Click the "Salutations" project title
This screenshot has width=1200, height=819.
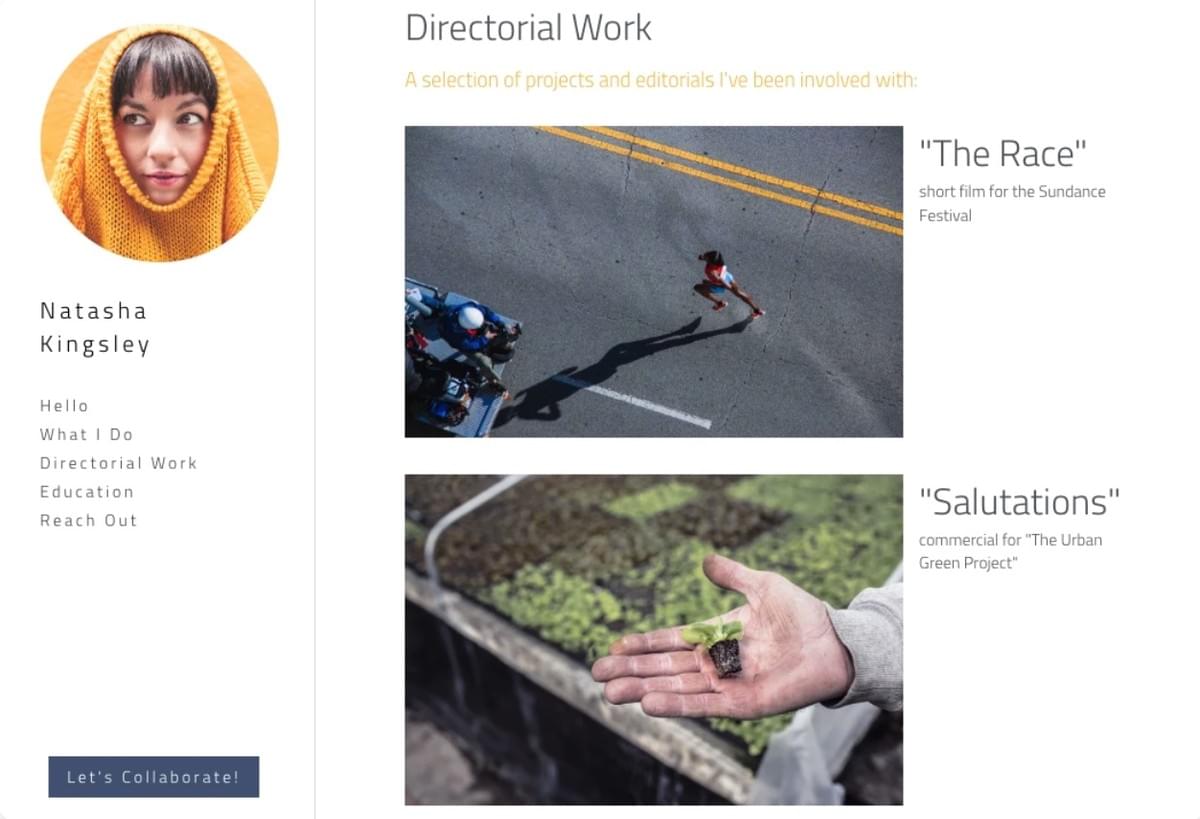pyautogui.click(x=1019, y=502)
